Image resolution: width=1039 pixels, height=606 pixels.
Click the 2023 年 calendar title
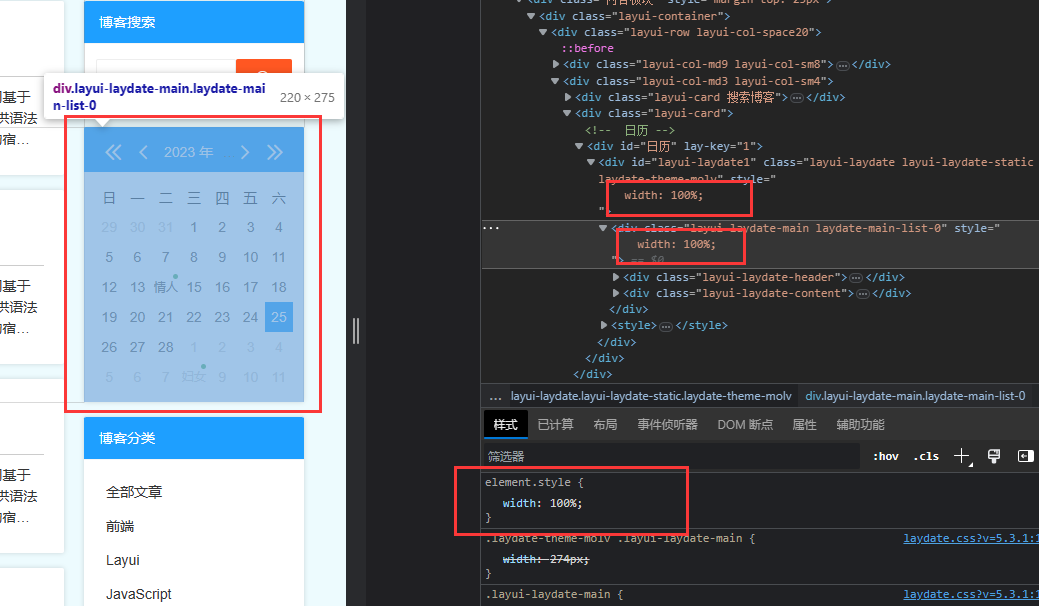(x=189, y=152)
